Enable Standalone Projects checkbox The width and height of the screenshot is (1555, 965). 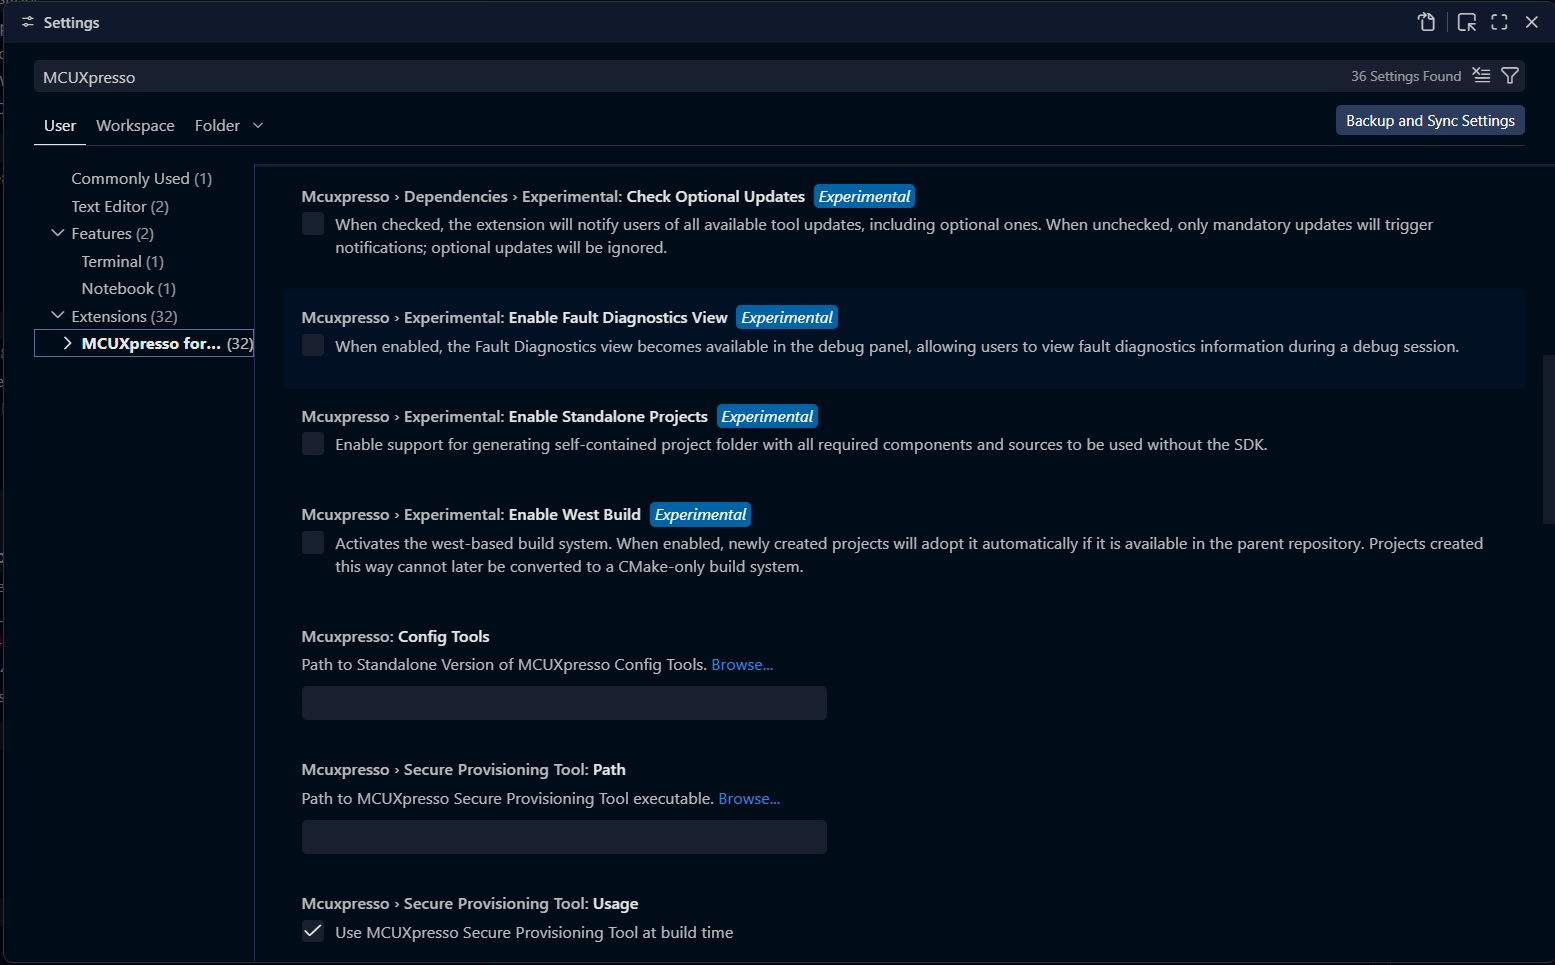313,444
